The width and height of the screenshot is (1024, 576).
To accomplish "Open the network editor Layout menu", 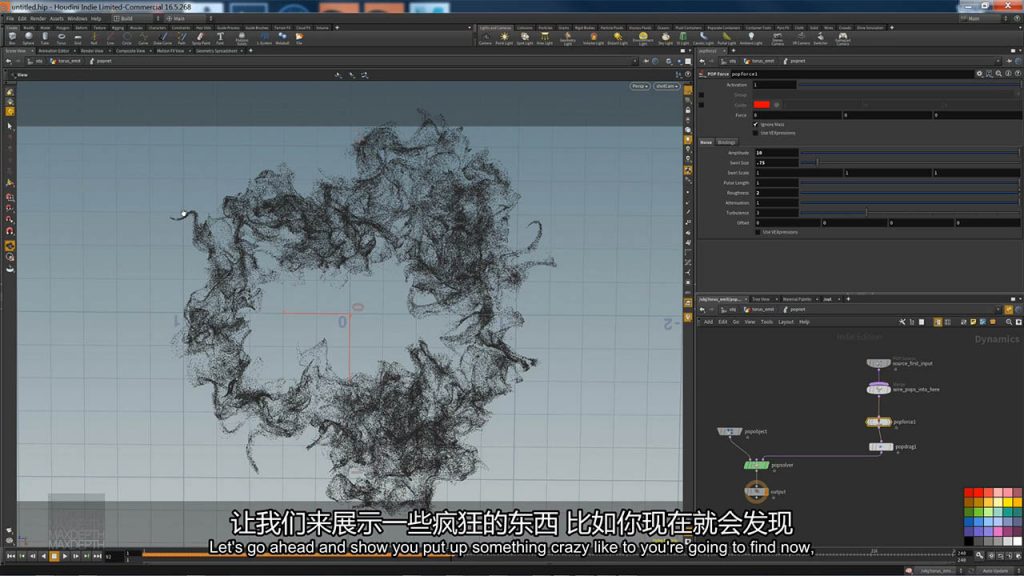I will pos(786,322).
